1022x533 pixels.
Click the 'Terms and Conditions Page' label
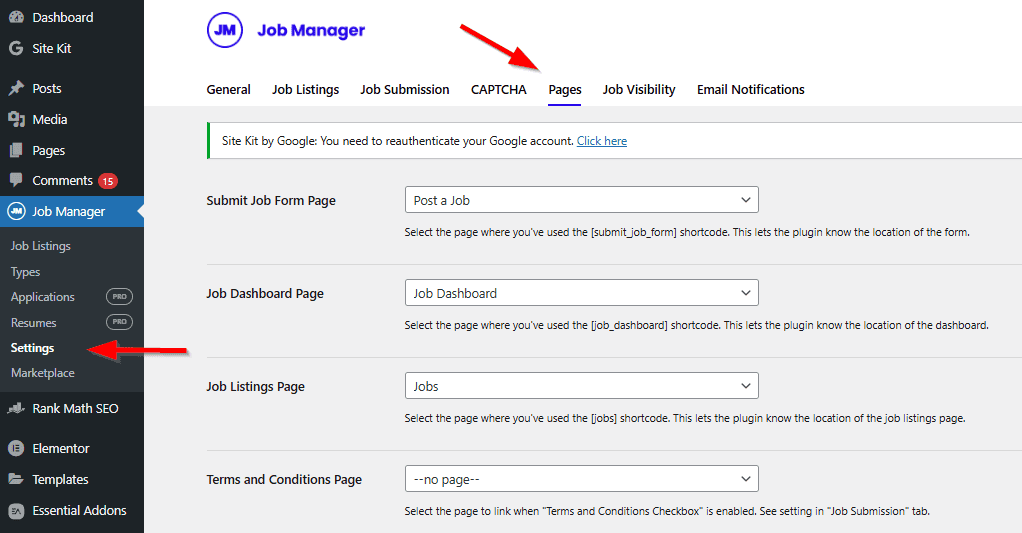[284, 479]
